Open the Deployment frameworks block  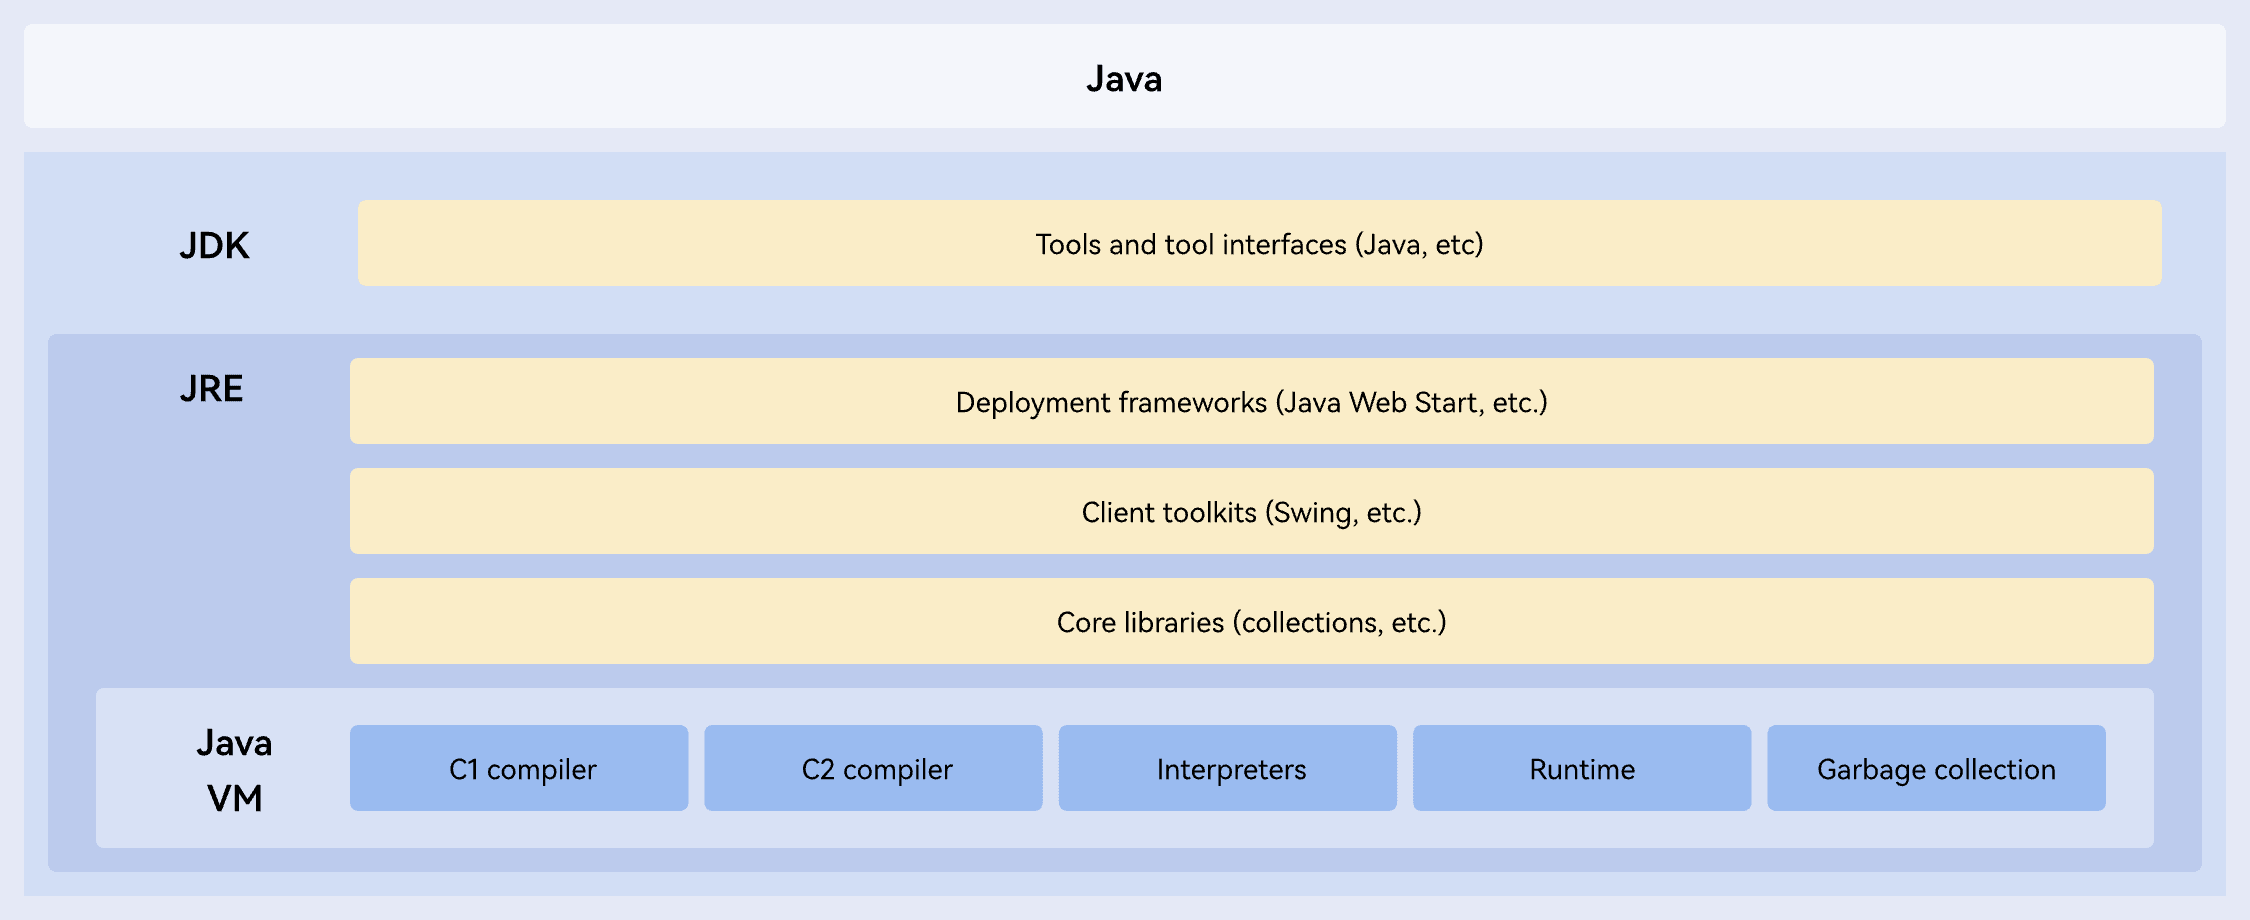[1251, 402]
